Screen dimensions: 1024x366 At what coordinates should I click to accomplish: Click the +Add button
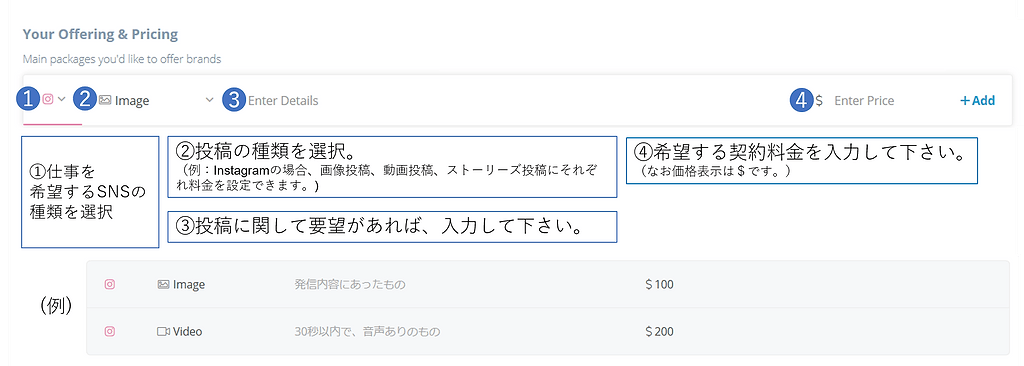tap(977, 101)
